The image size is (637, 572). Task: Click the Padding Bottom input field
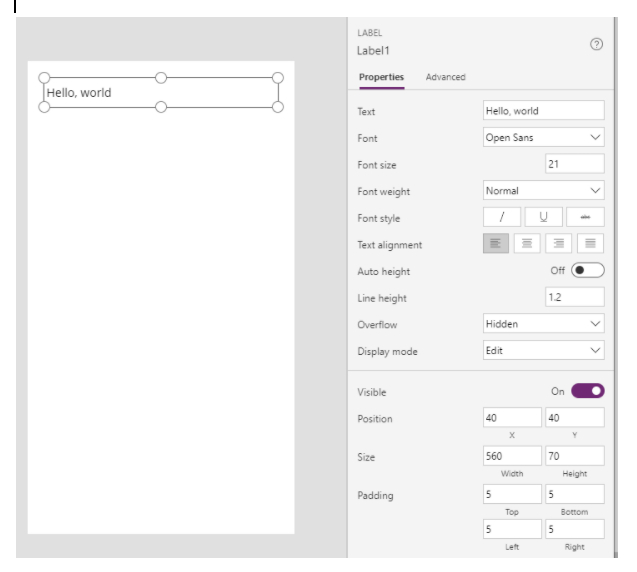[574, 494]
